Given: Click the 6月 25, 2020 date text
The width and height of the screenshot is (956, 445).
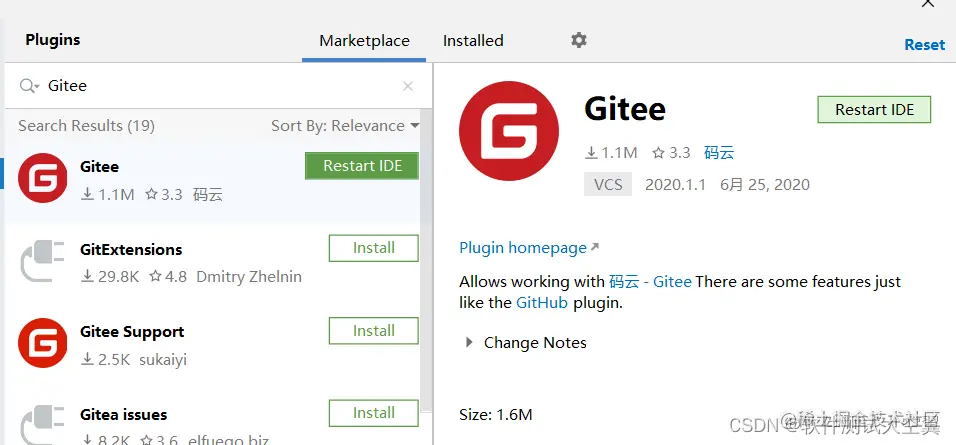Looking at the screenshot, I should [765, 185].
